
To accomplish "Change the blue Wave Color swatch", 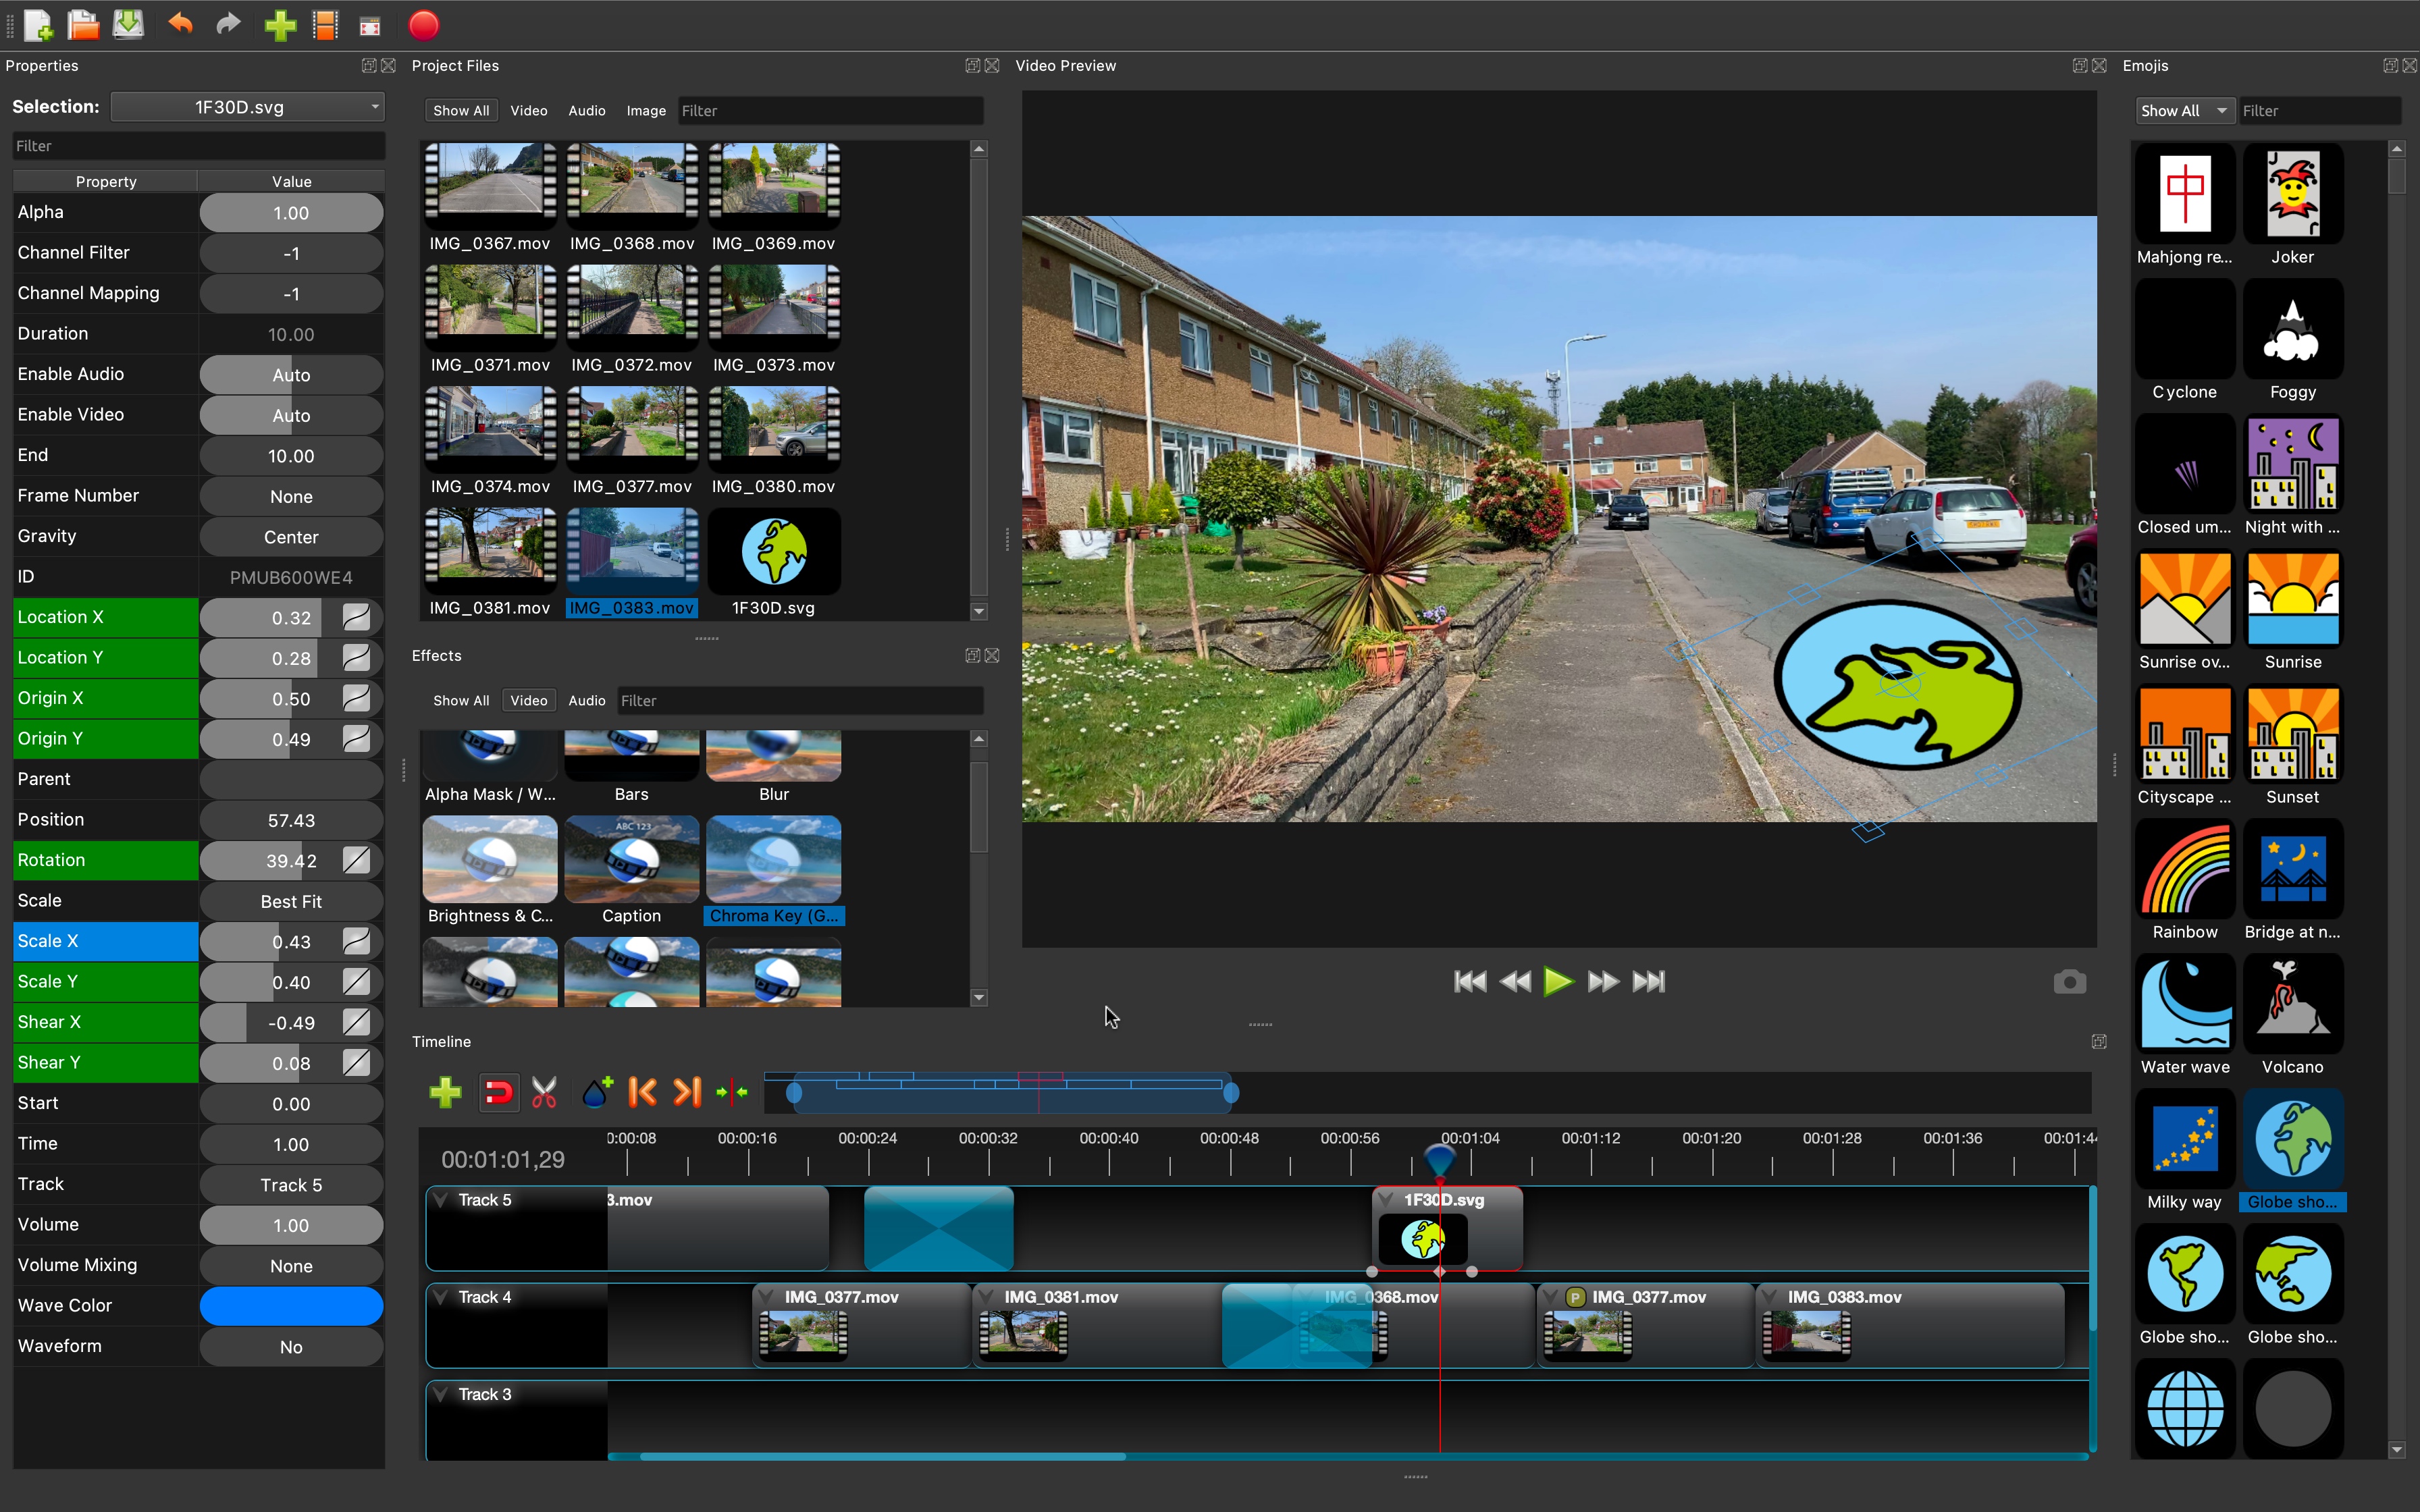I will pos(290,1305).
